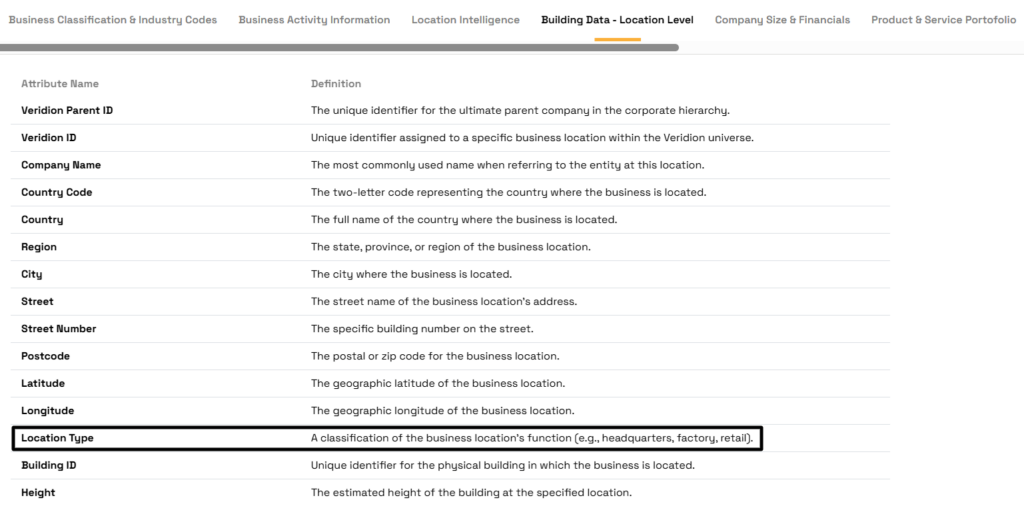This screenshot has width=1024, height=506.
Task: Click the Postcode attribute row
Action: [46, 356]
